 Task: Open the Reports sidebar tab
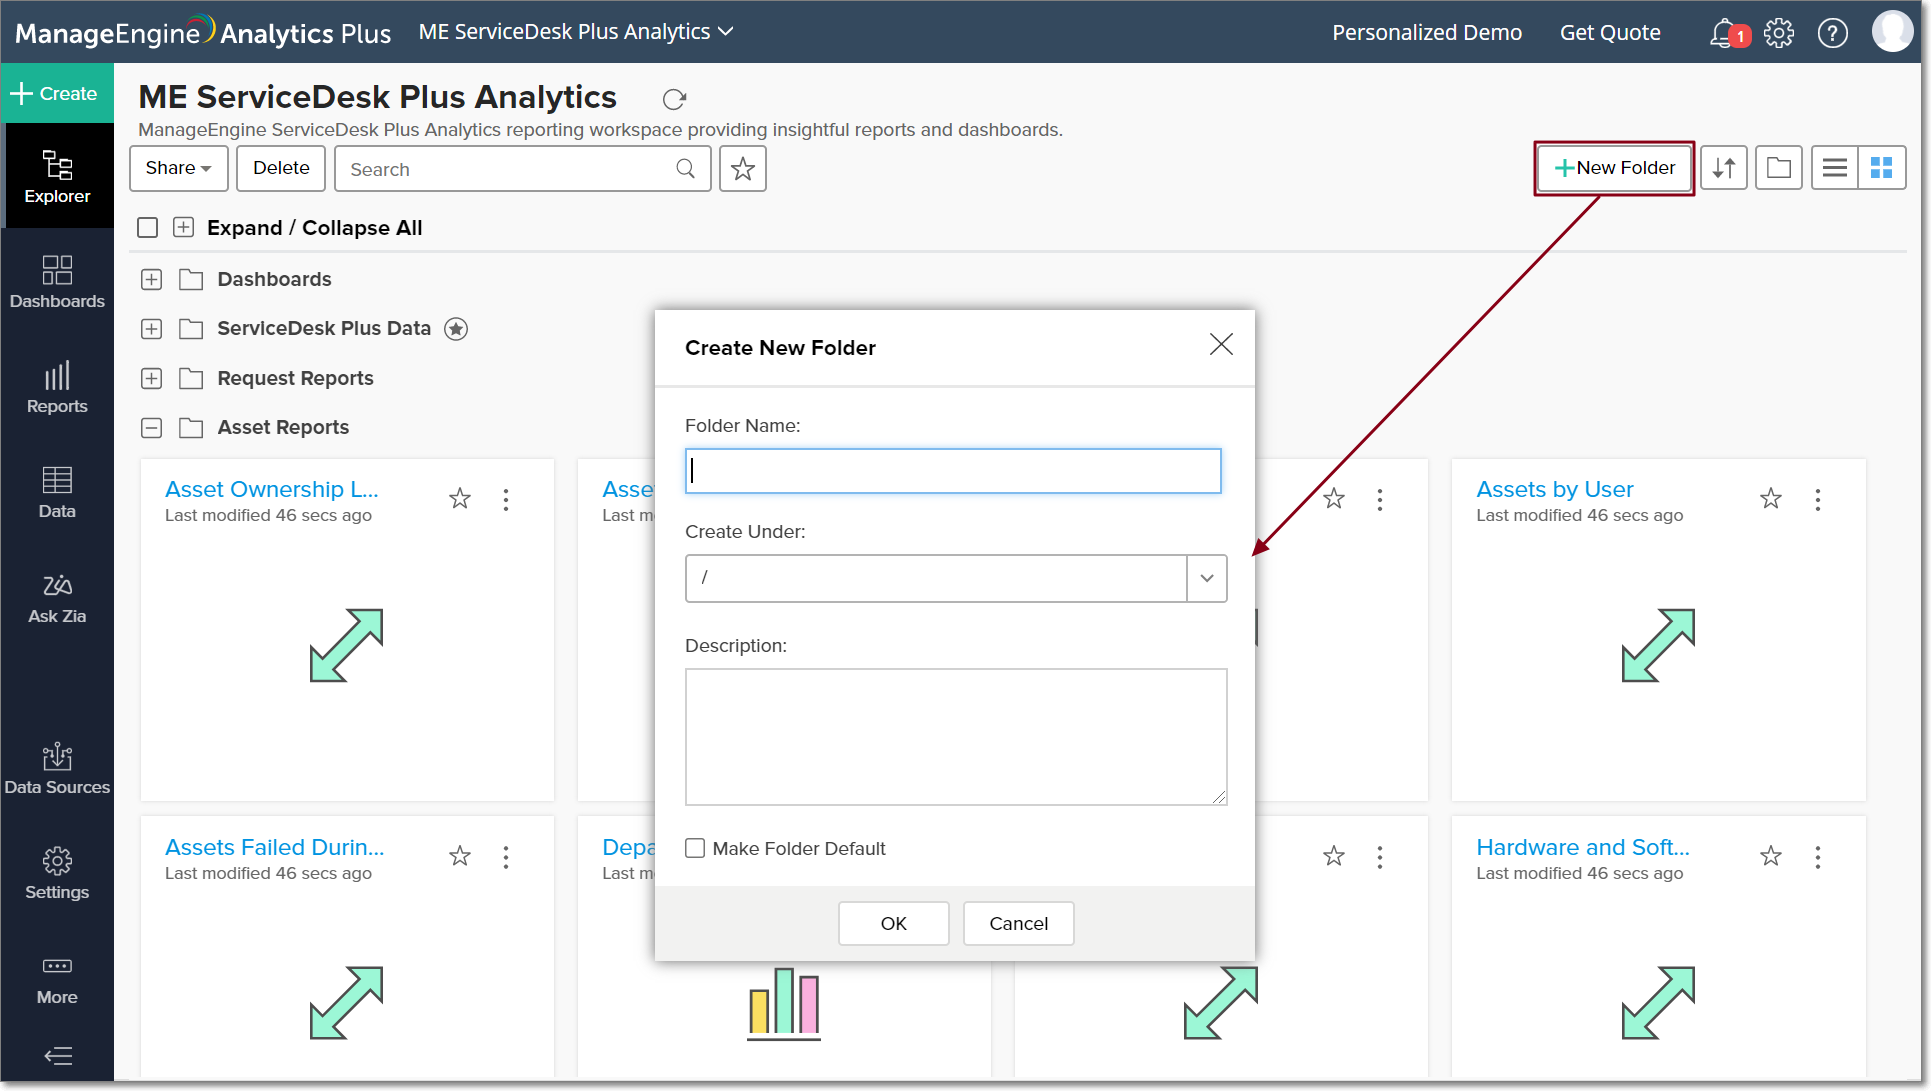coord(57,388)
